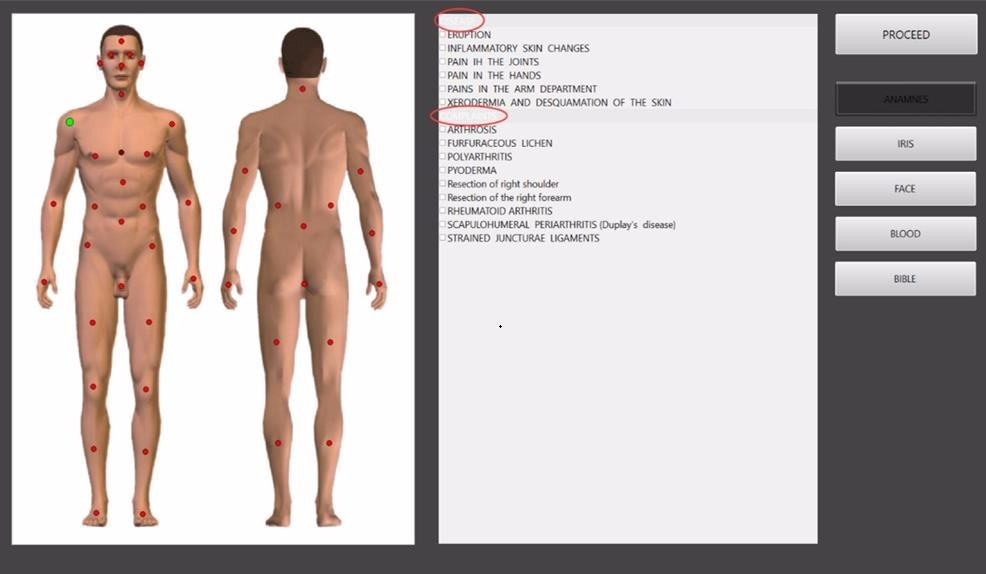Click front figure's foot point on image's left side
The height and width of the screenshot is (574, 986).
pyautogui.click(x=96, y=513)
